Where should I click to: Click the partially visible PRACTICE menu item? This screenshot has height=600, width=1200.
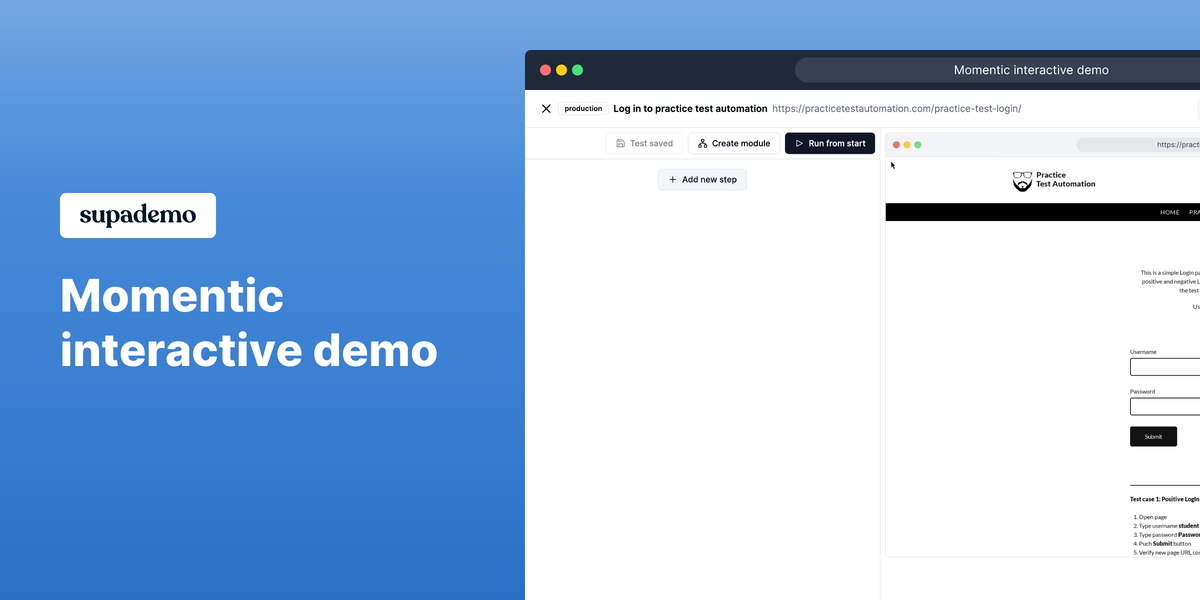(1195, 212)
